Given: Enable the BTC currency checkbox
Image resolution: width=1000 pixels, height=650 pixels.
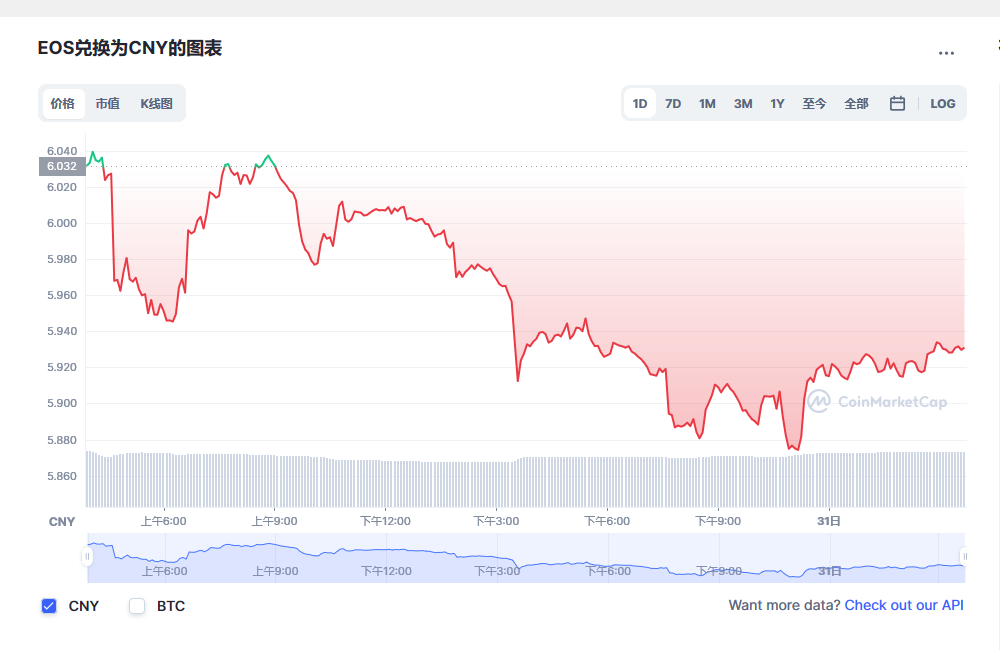Looking at the screenshot, I should [137, 606].
